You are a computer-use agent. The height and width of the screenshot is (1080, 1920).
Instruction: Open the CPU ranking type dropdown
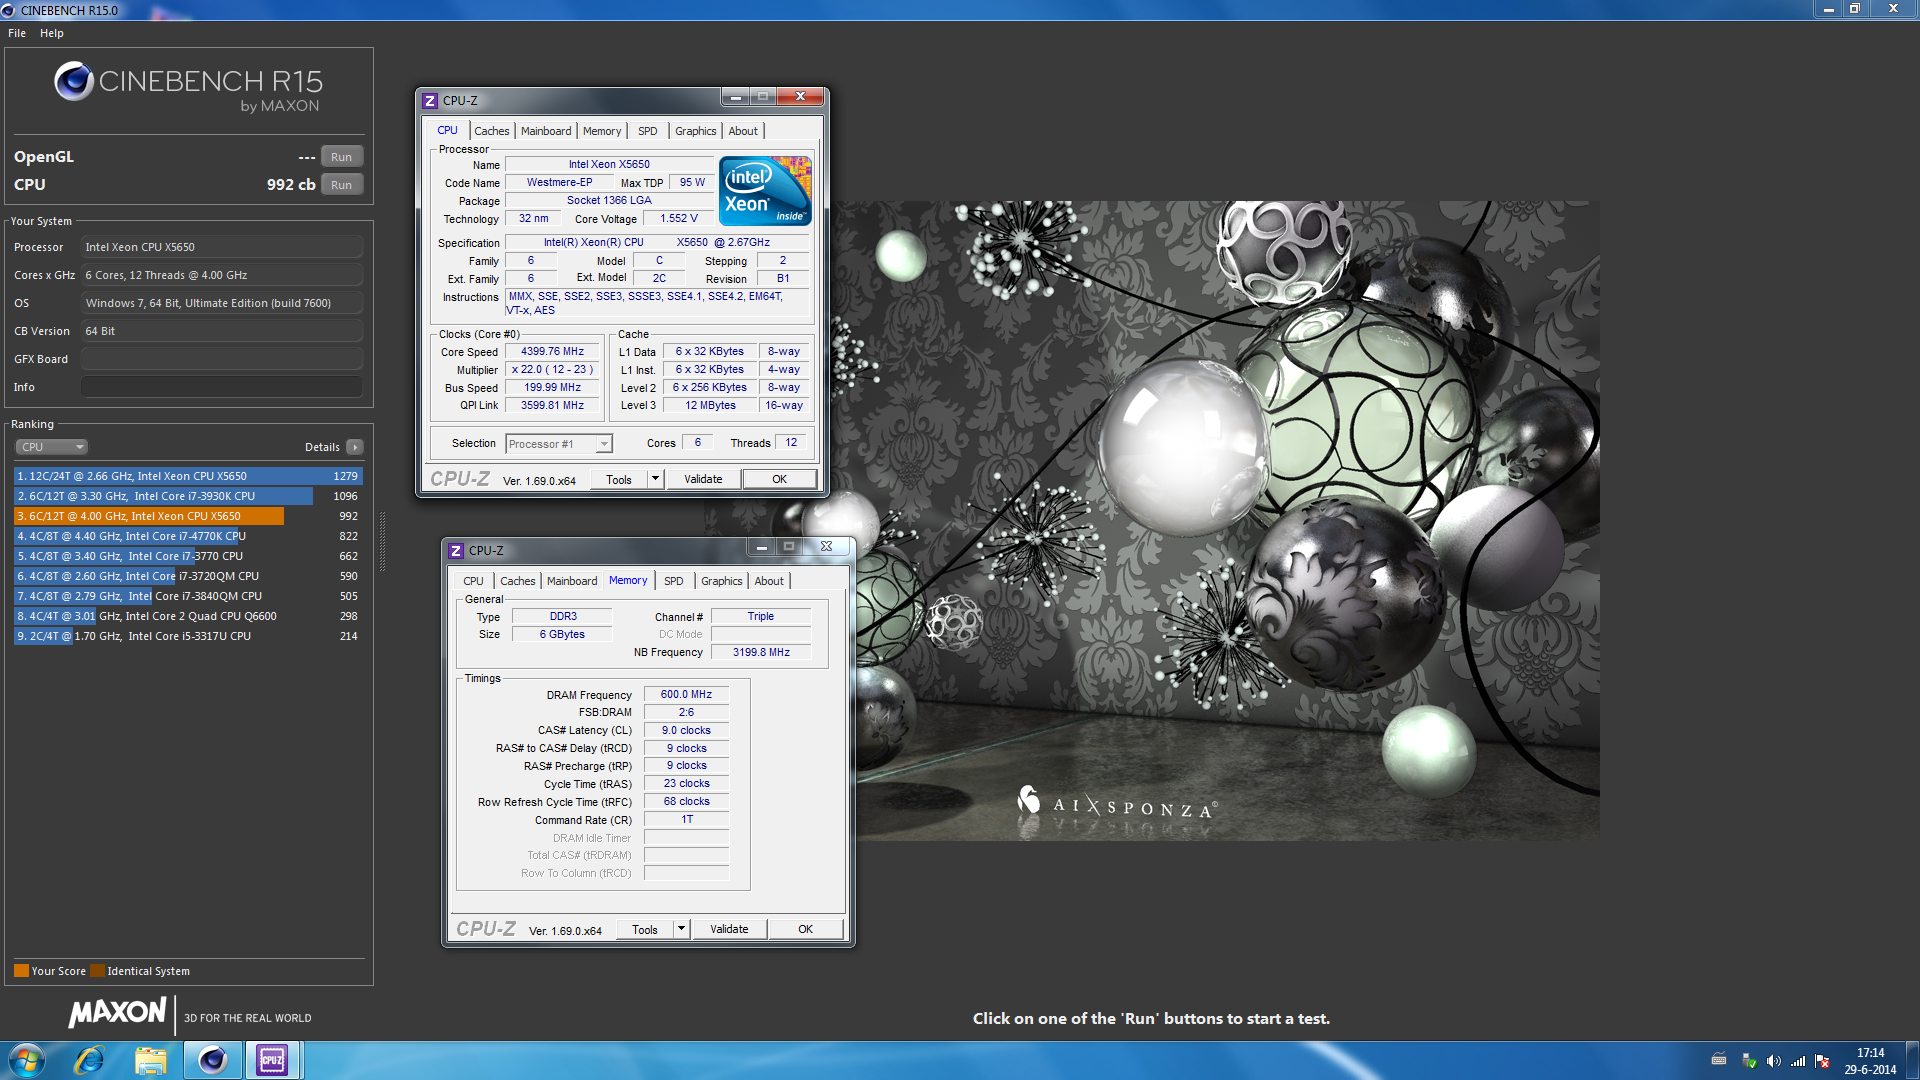click(51, 447)
